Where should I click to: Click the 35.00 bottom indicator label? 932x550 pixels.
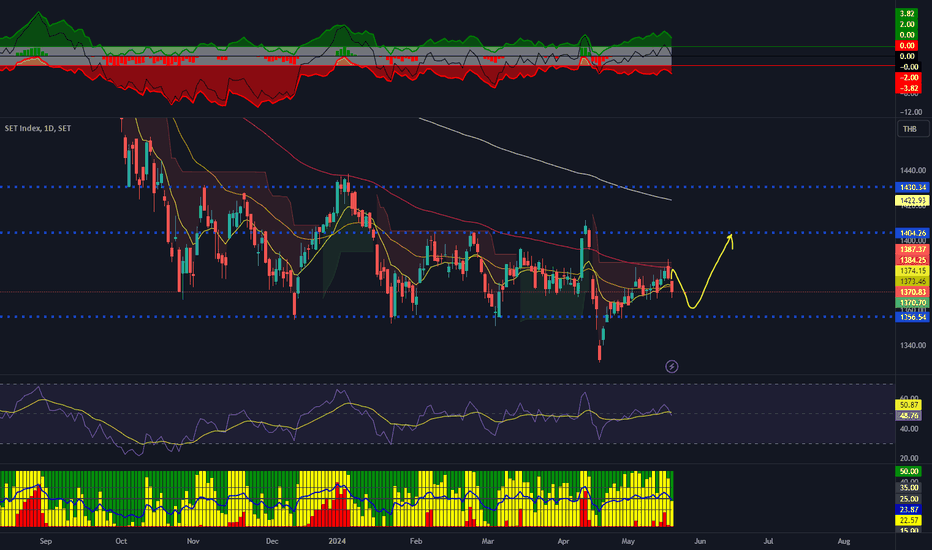coord(909,488)
